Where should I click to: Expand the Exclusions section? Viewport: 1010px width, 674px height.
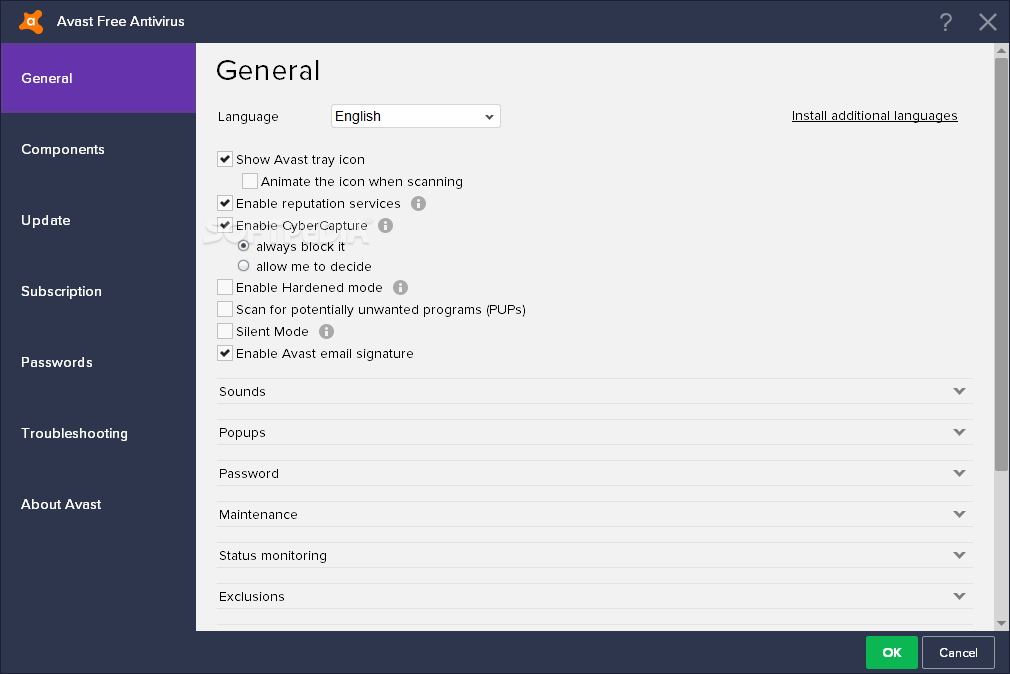(x=595, y=596)
